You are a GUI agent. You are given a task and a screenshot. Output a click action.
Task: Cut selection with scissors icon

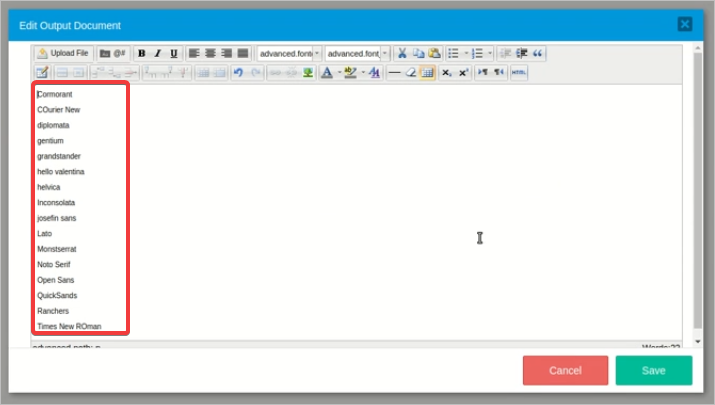tap(401, 53)
